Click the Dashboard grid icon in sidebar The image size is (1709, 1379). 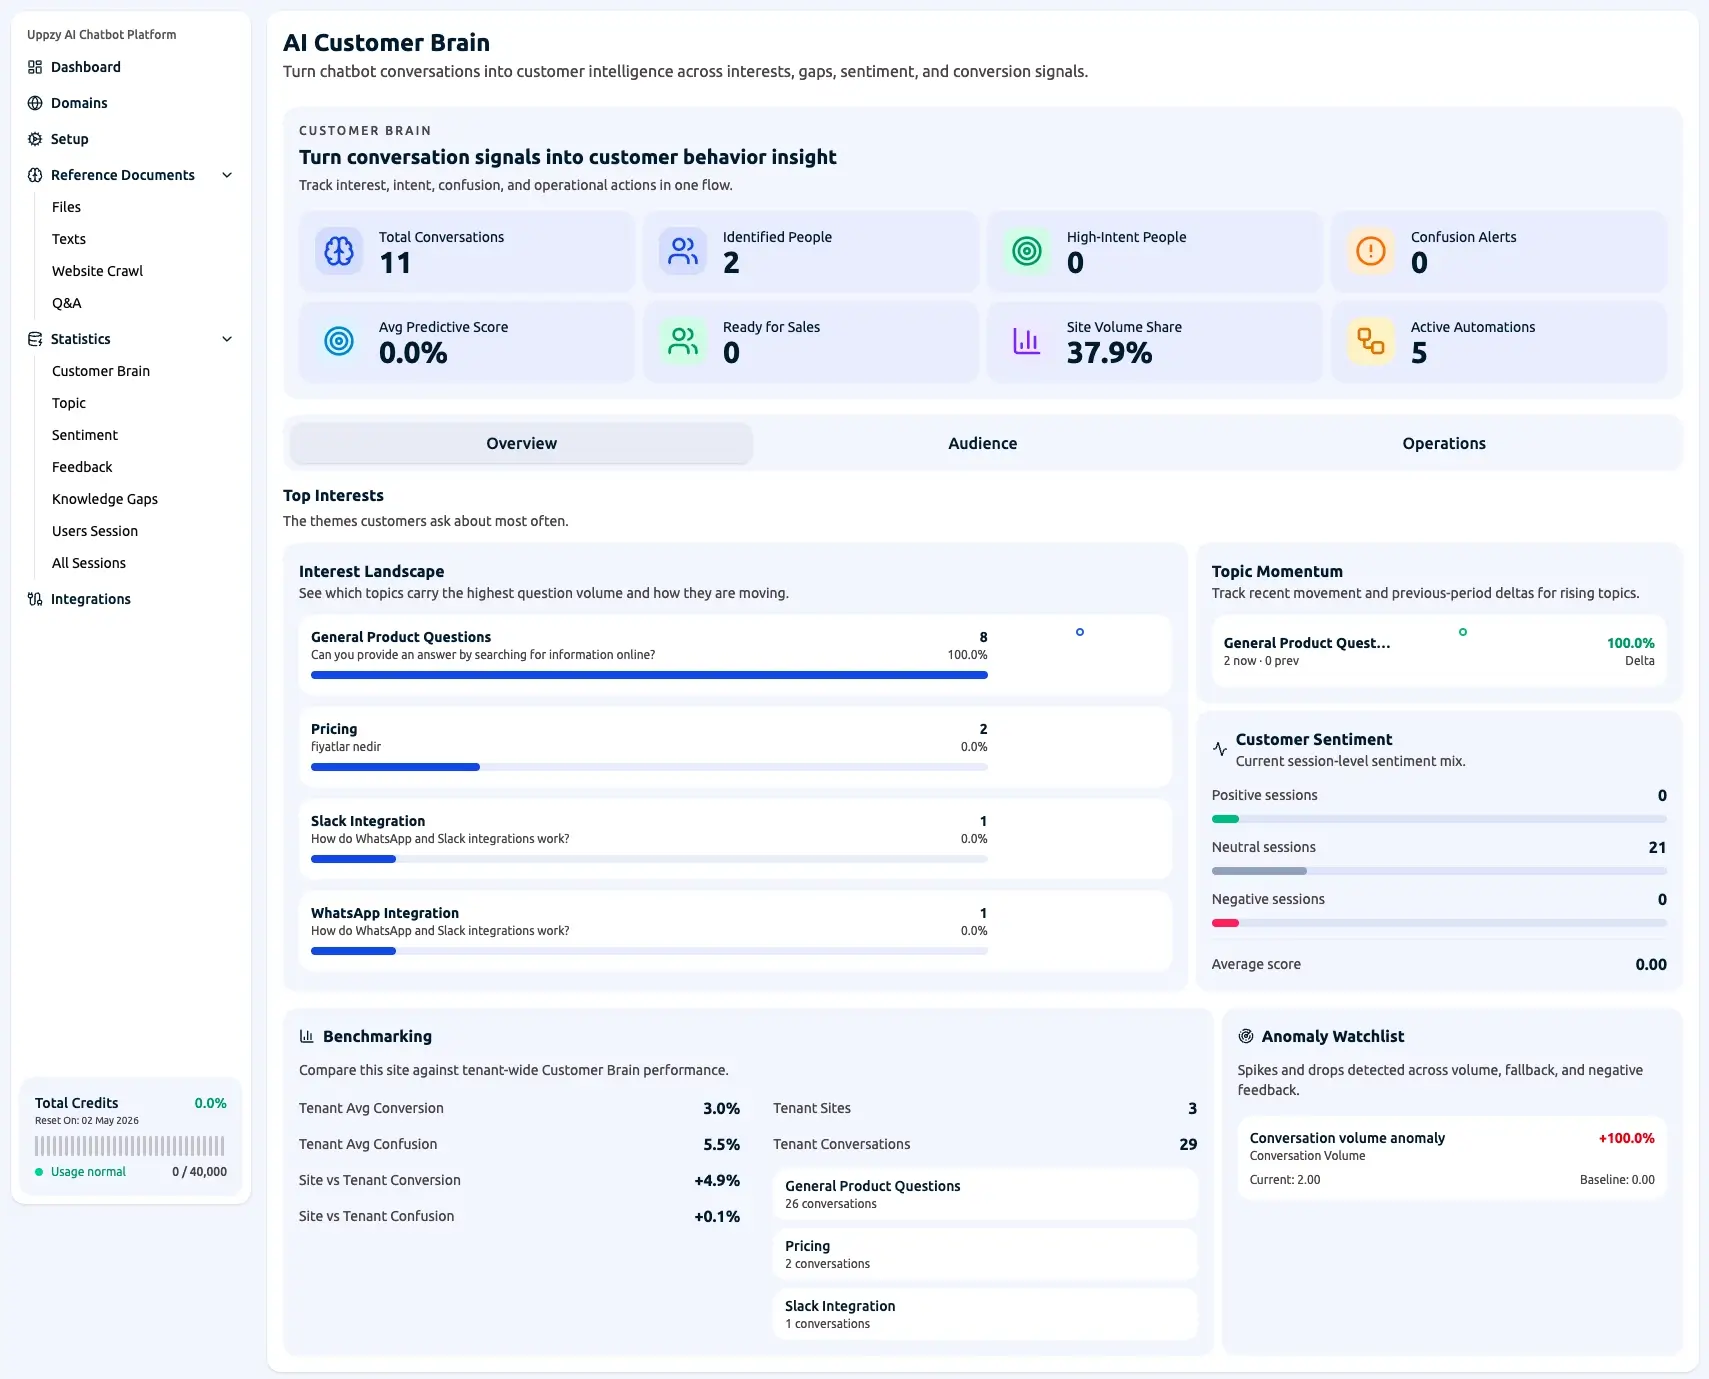point(35,67)
